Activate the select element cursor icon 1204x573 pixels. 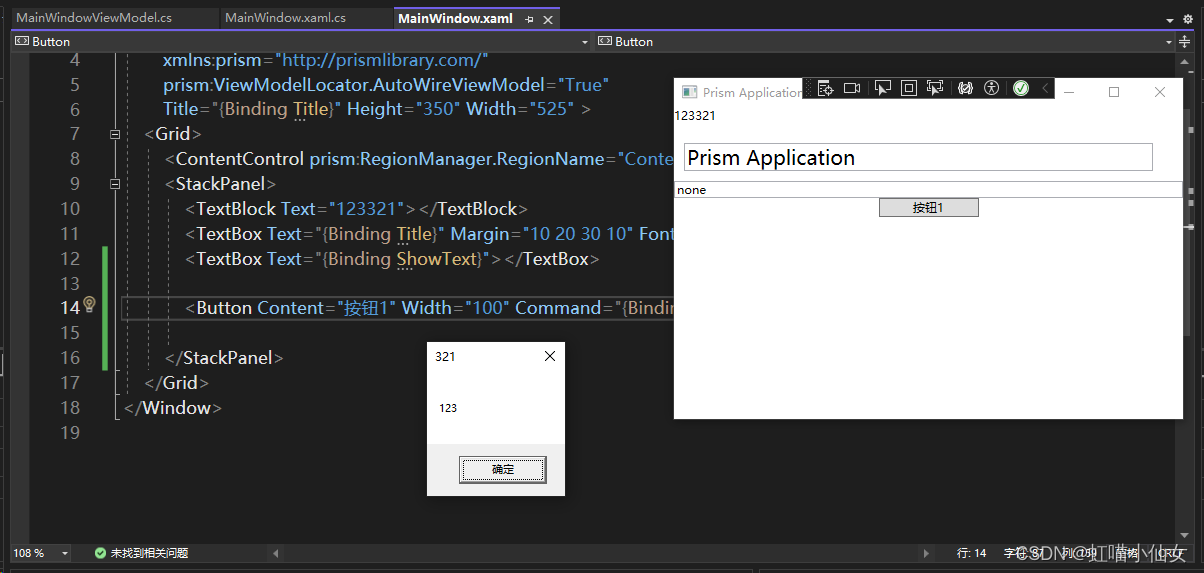[883, 89]
